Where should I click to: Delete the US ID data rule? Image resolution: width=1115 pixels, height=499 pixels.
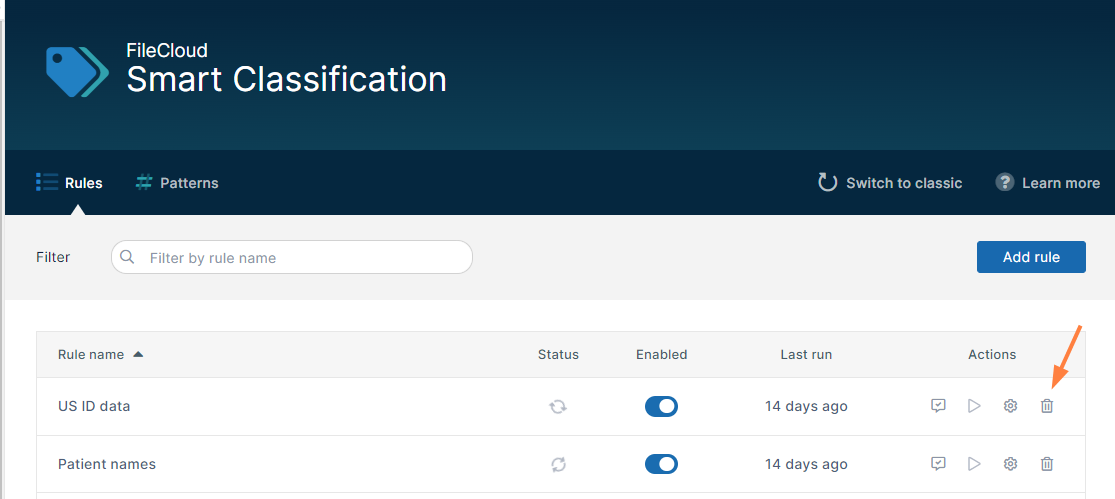[x=1047, y=406]
